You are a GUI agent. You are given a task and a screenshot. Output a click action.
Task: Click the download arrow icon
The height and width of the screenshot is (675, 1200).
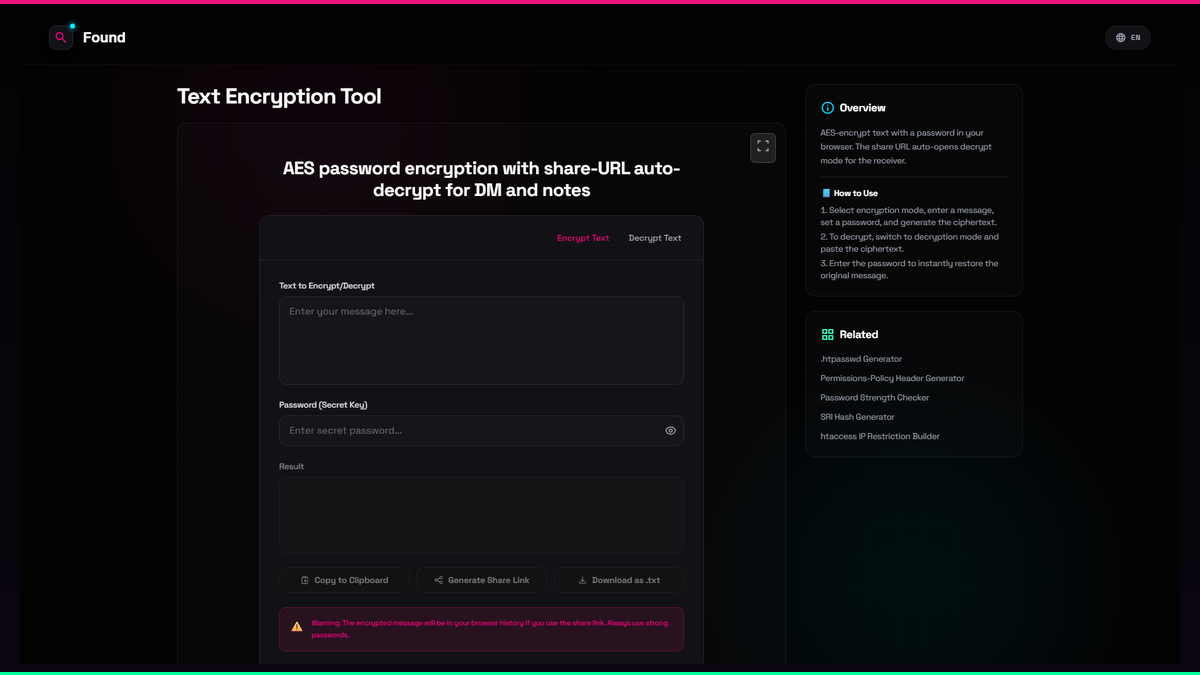pos(583,580)
